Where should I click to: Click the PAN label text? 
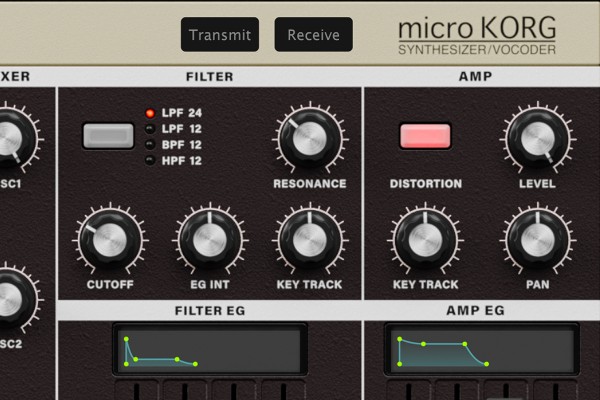(x=538, y=284)
